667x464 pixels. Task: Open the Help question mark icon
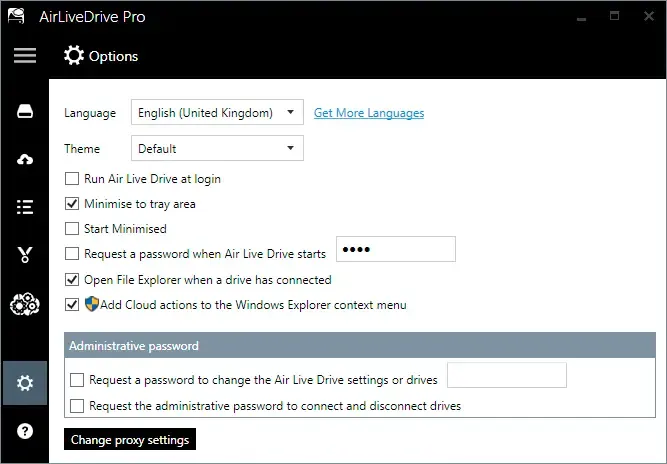pos(25,431)
